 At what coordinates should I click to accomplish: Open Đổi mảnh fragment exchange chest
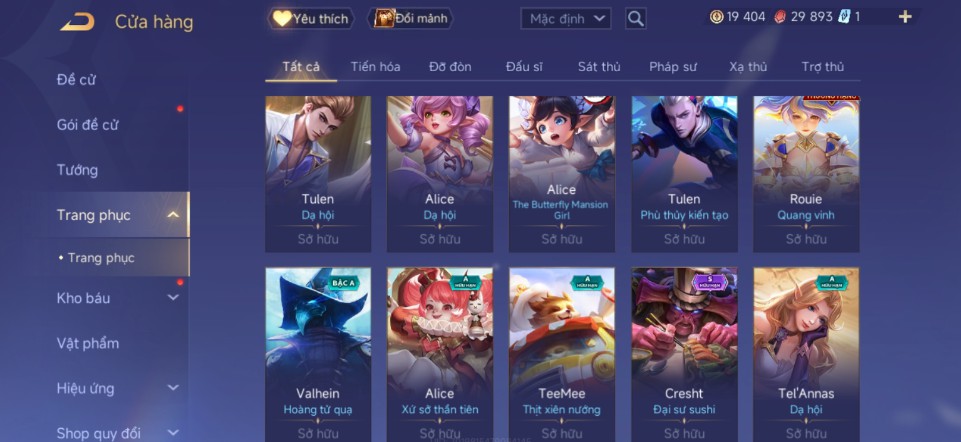(x=410, y=18)
